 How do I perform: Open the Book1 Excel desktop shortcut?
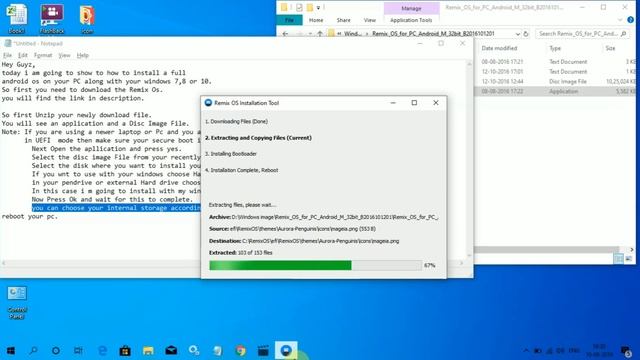(x=17, y=18)
